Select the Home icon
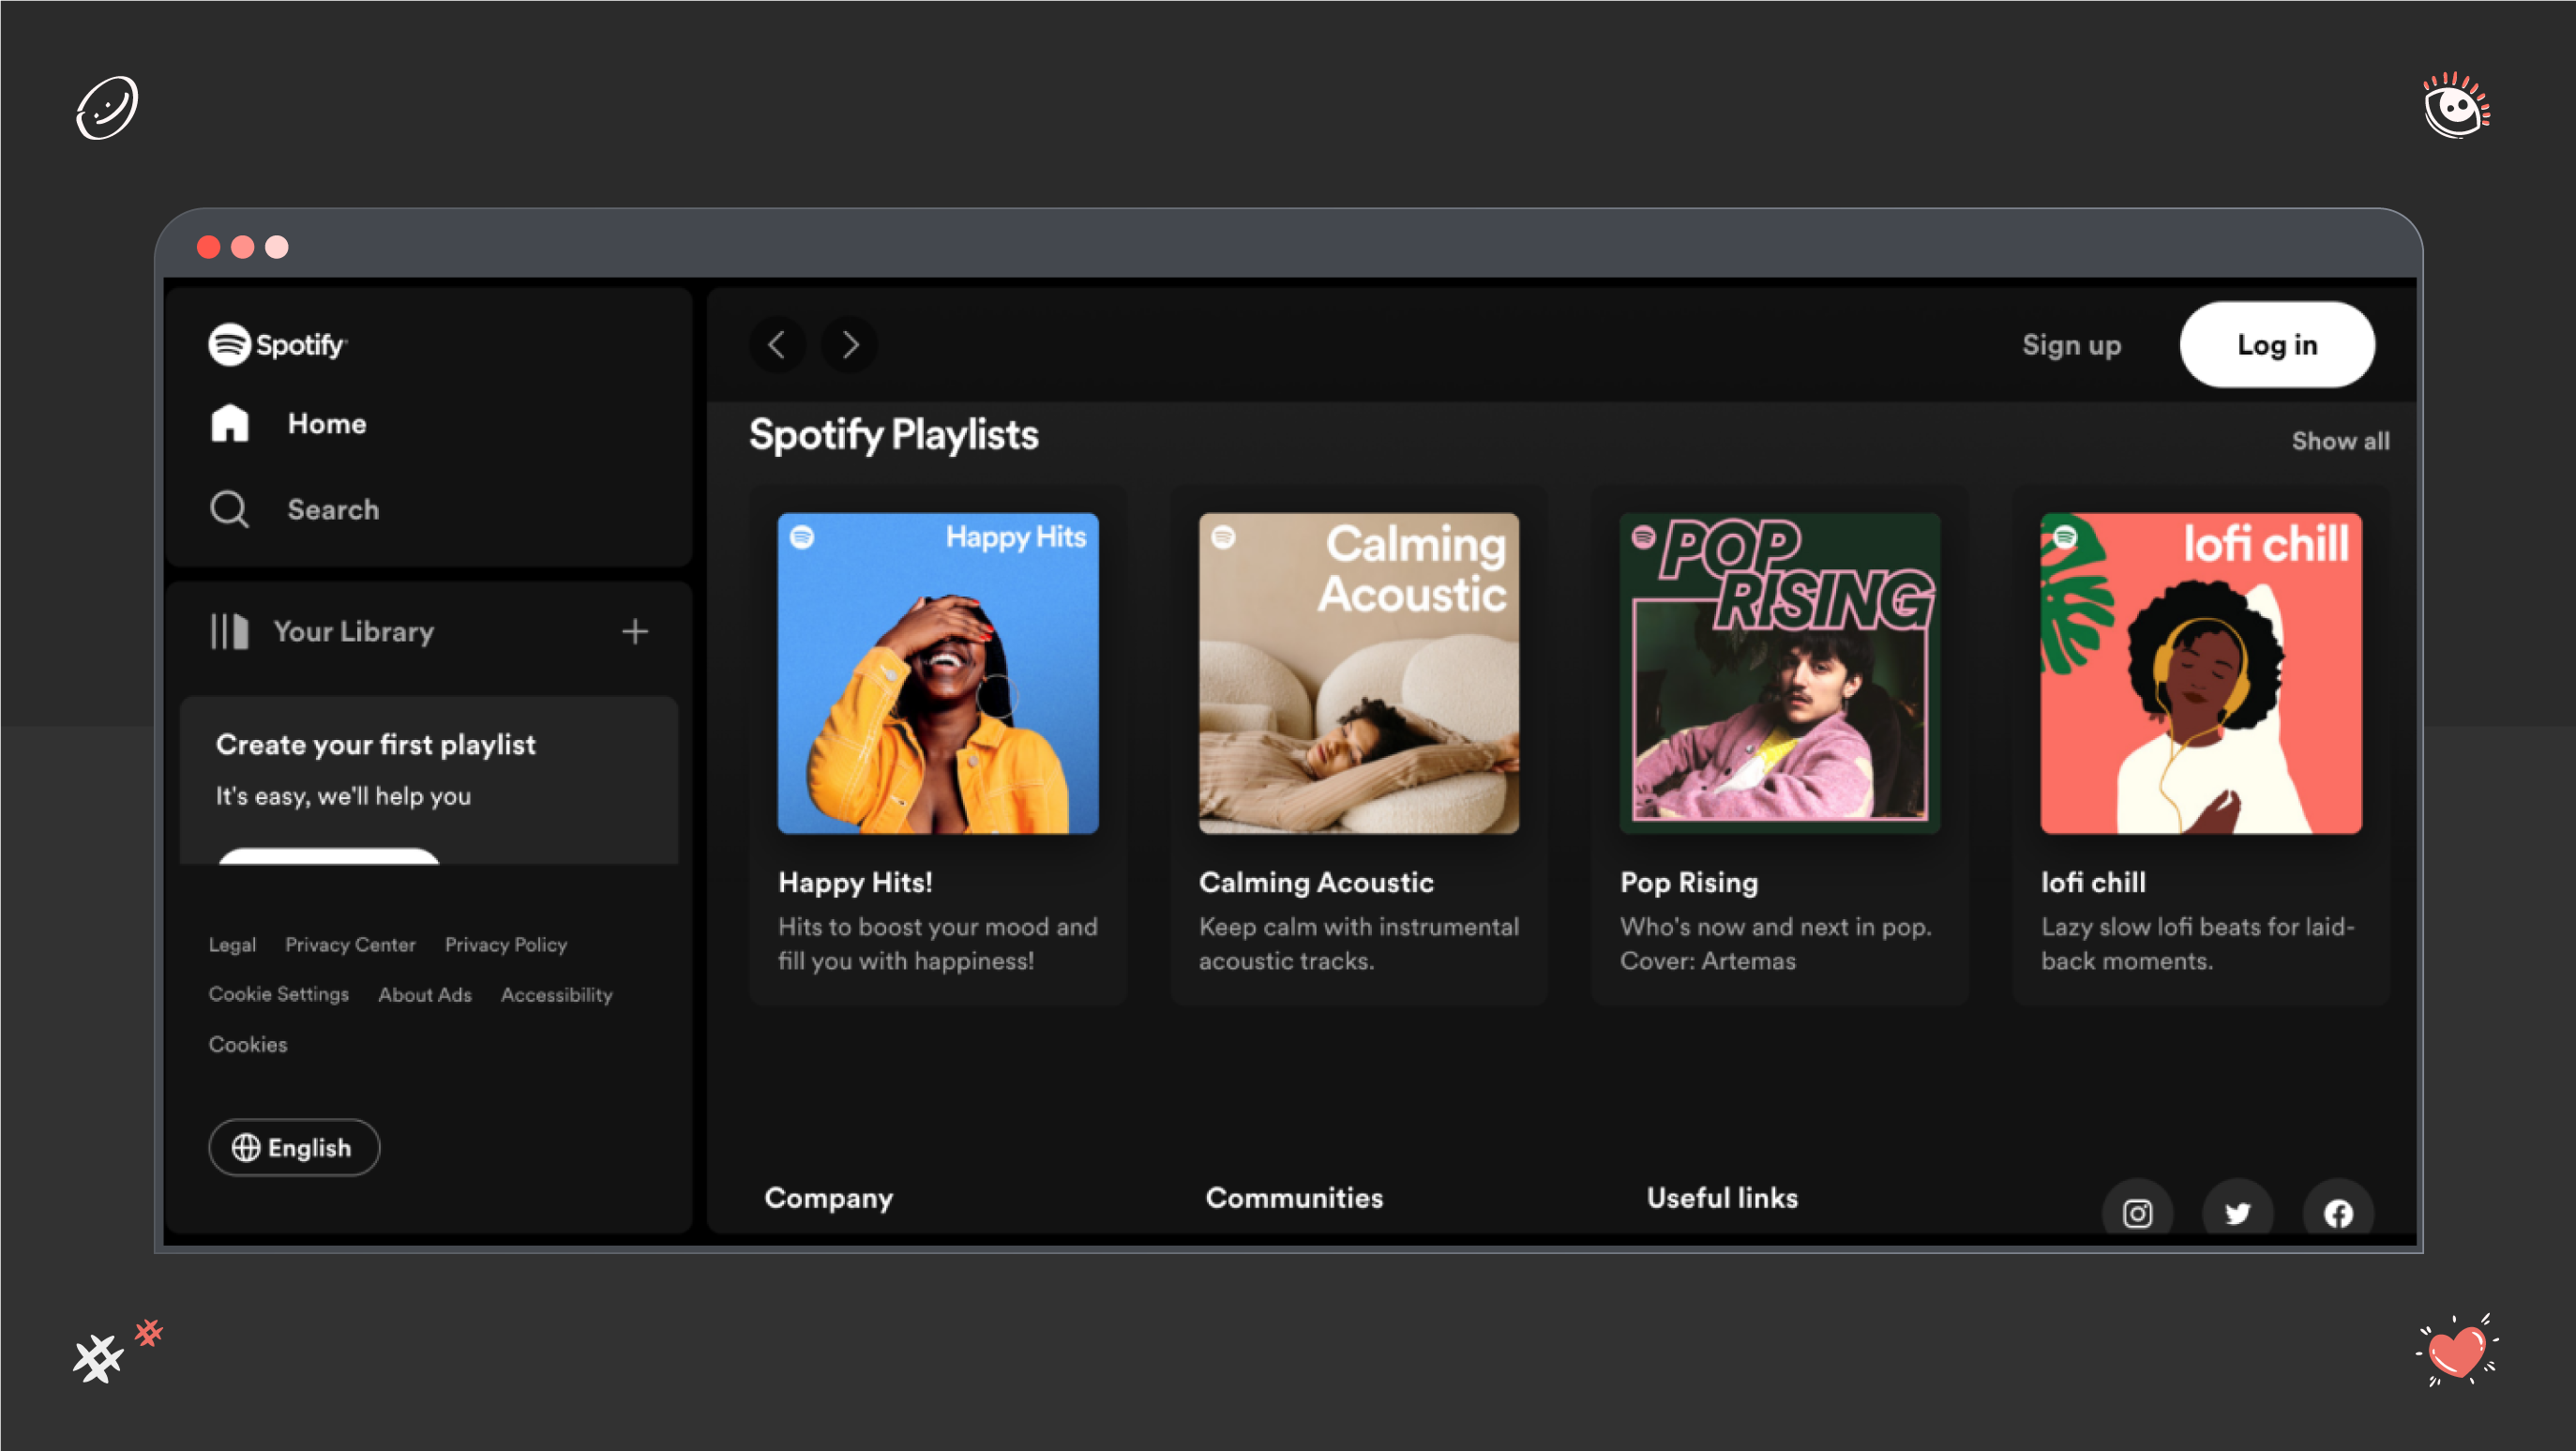 230,423
